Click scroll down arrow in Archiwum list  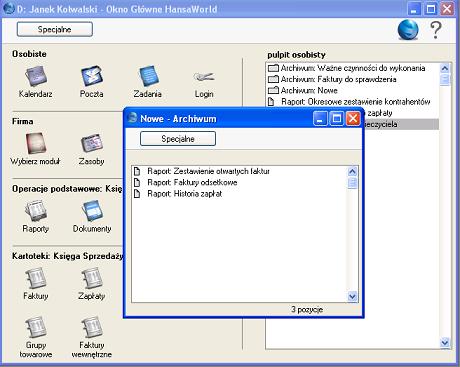coord(352,296)
